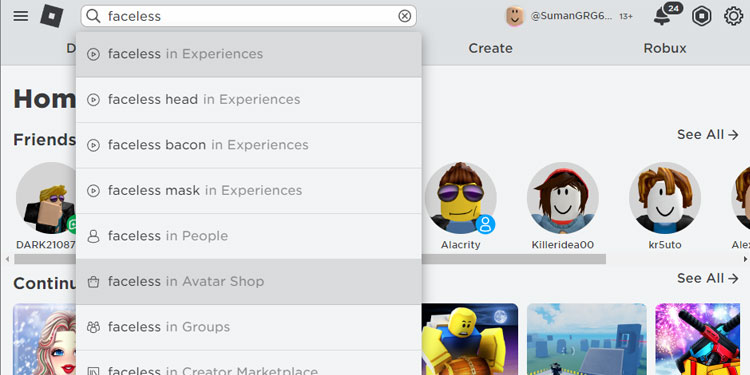Open the SumanGRG6 profile avatar icon
The width and height of the screenshot is (750, 375).
click(515, 17)
